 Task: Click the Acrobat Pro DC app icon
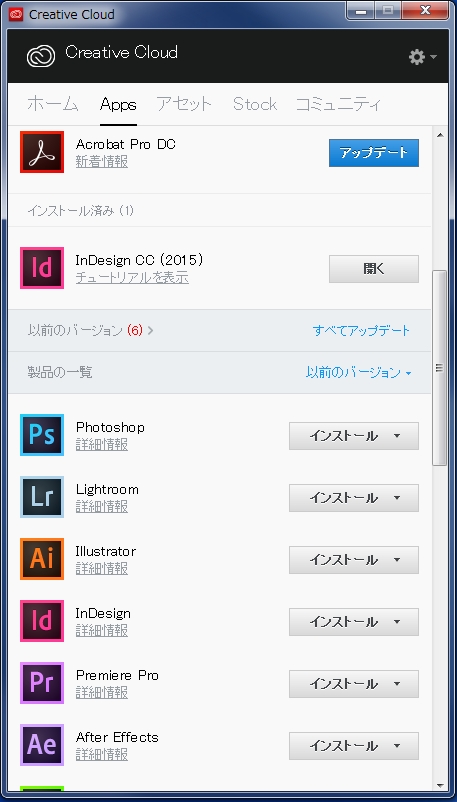click(42, 152)
